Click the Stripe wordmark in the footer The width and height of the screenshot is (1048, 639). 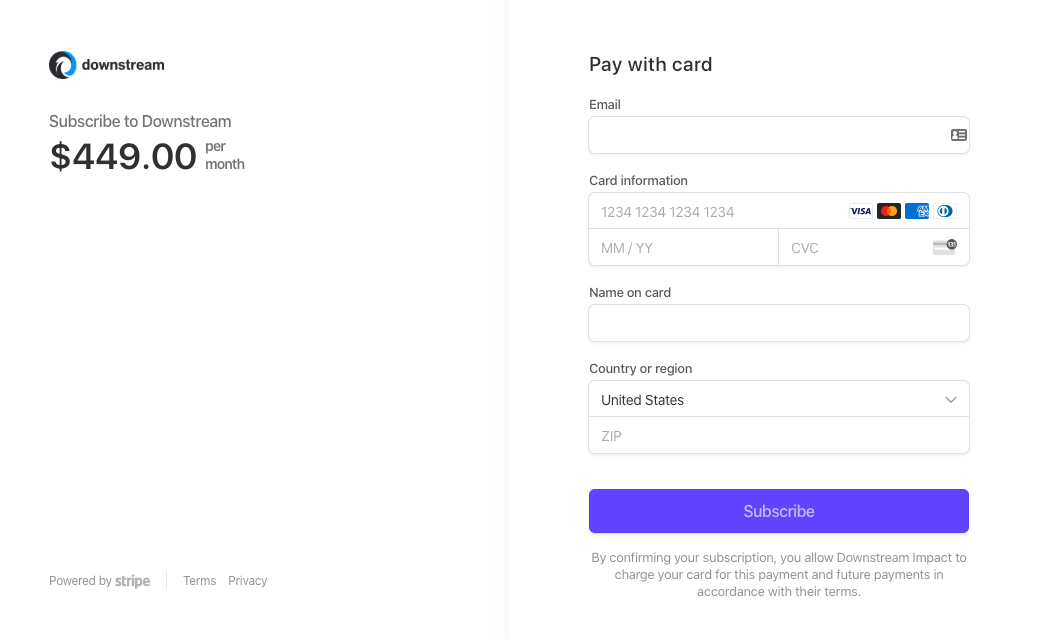click(x=133, y=580)
